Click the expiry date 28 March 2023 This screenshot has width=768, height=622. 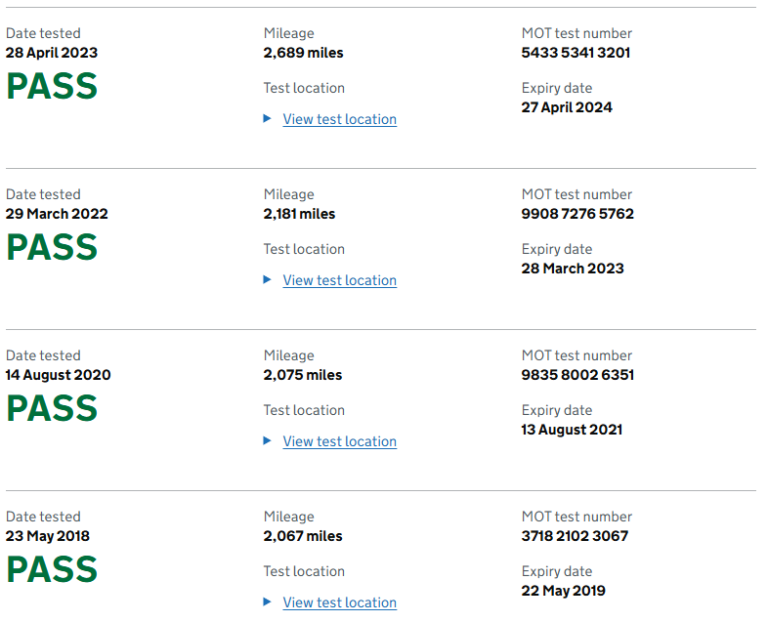[572, 268]
